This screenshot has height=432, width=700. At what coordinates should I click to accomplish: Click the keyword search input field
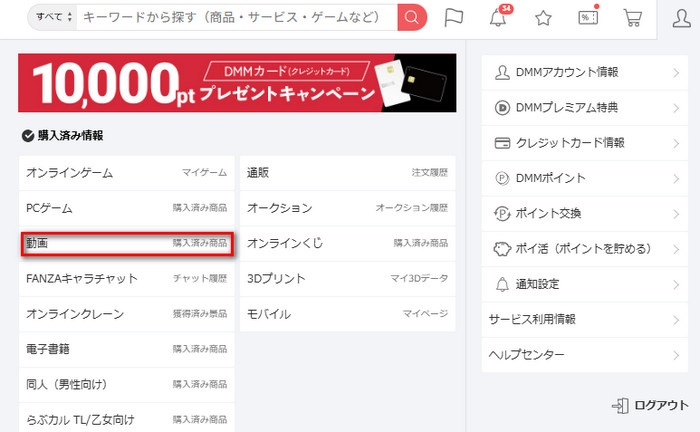[237, 17]
